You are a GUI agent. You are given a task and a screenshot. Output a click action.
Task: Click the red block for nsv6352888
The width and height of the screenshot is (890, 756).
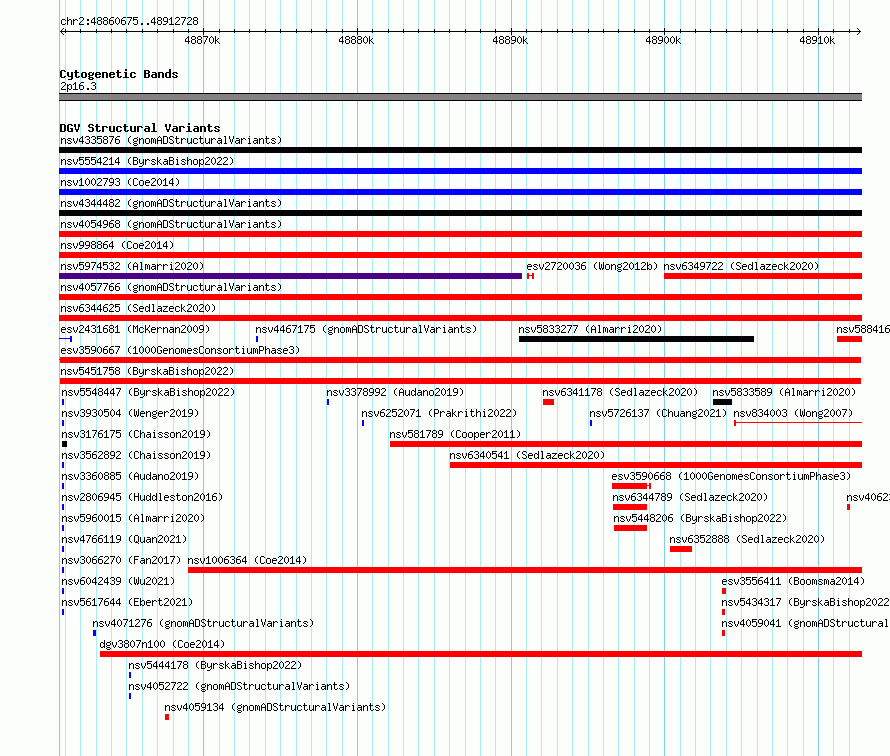pyautogui.click(x=681, y=549)
